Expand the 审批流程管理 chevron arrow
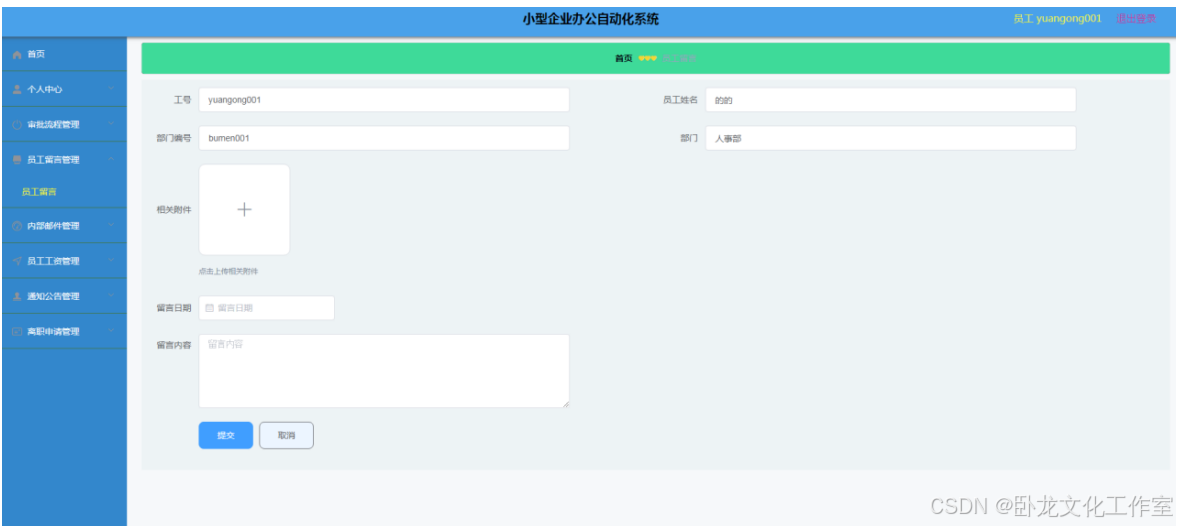 (x=111, y=125)
